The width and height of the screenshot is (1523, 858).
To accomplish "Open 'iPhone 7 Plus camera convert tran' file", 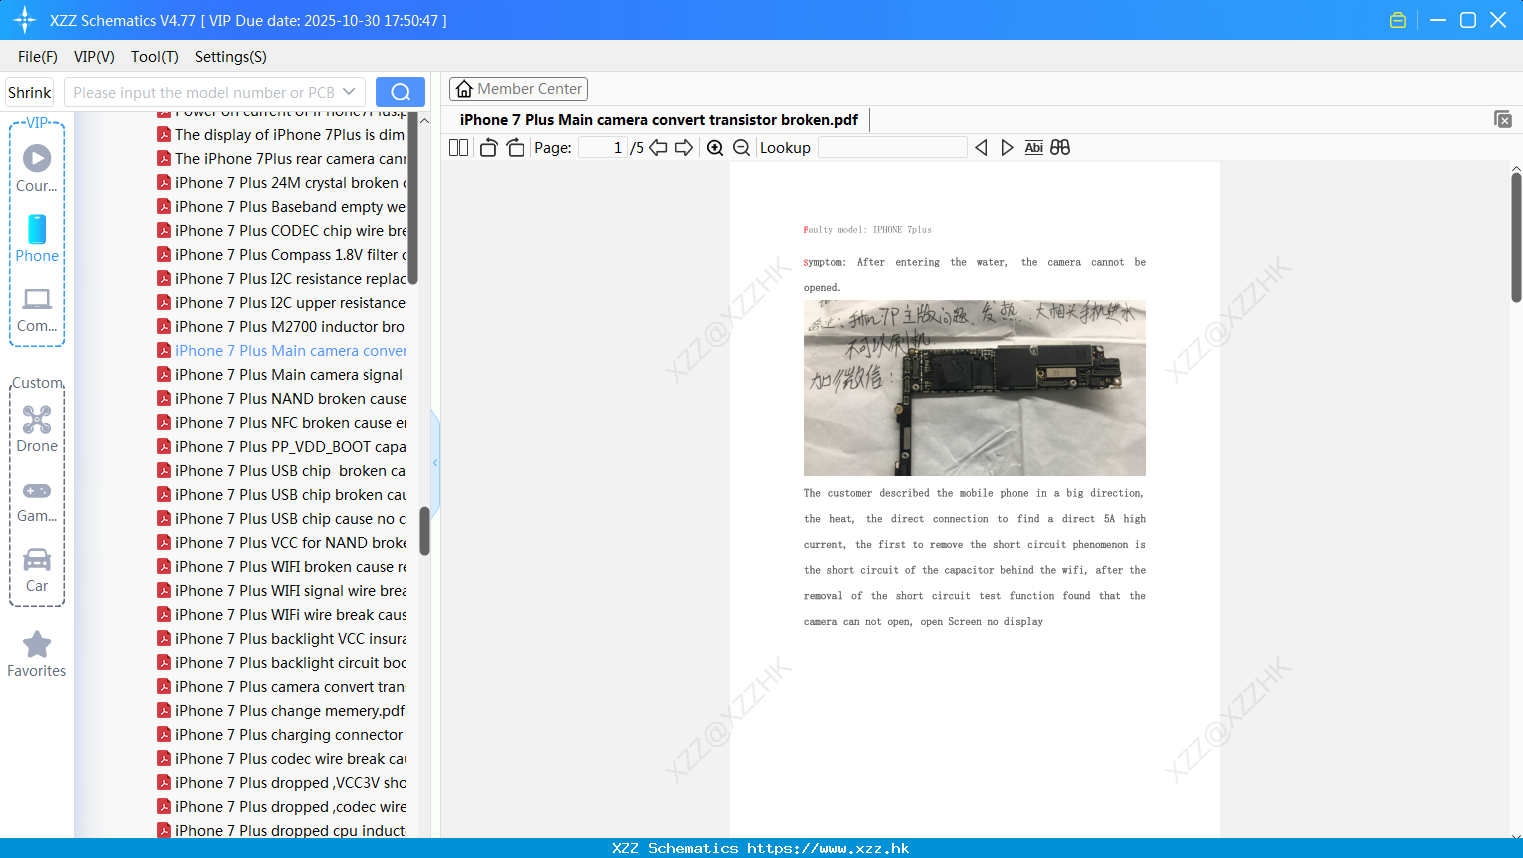I will click(x=290, y=687).
